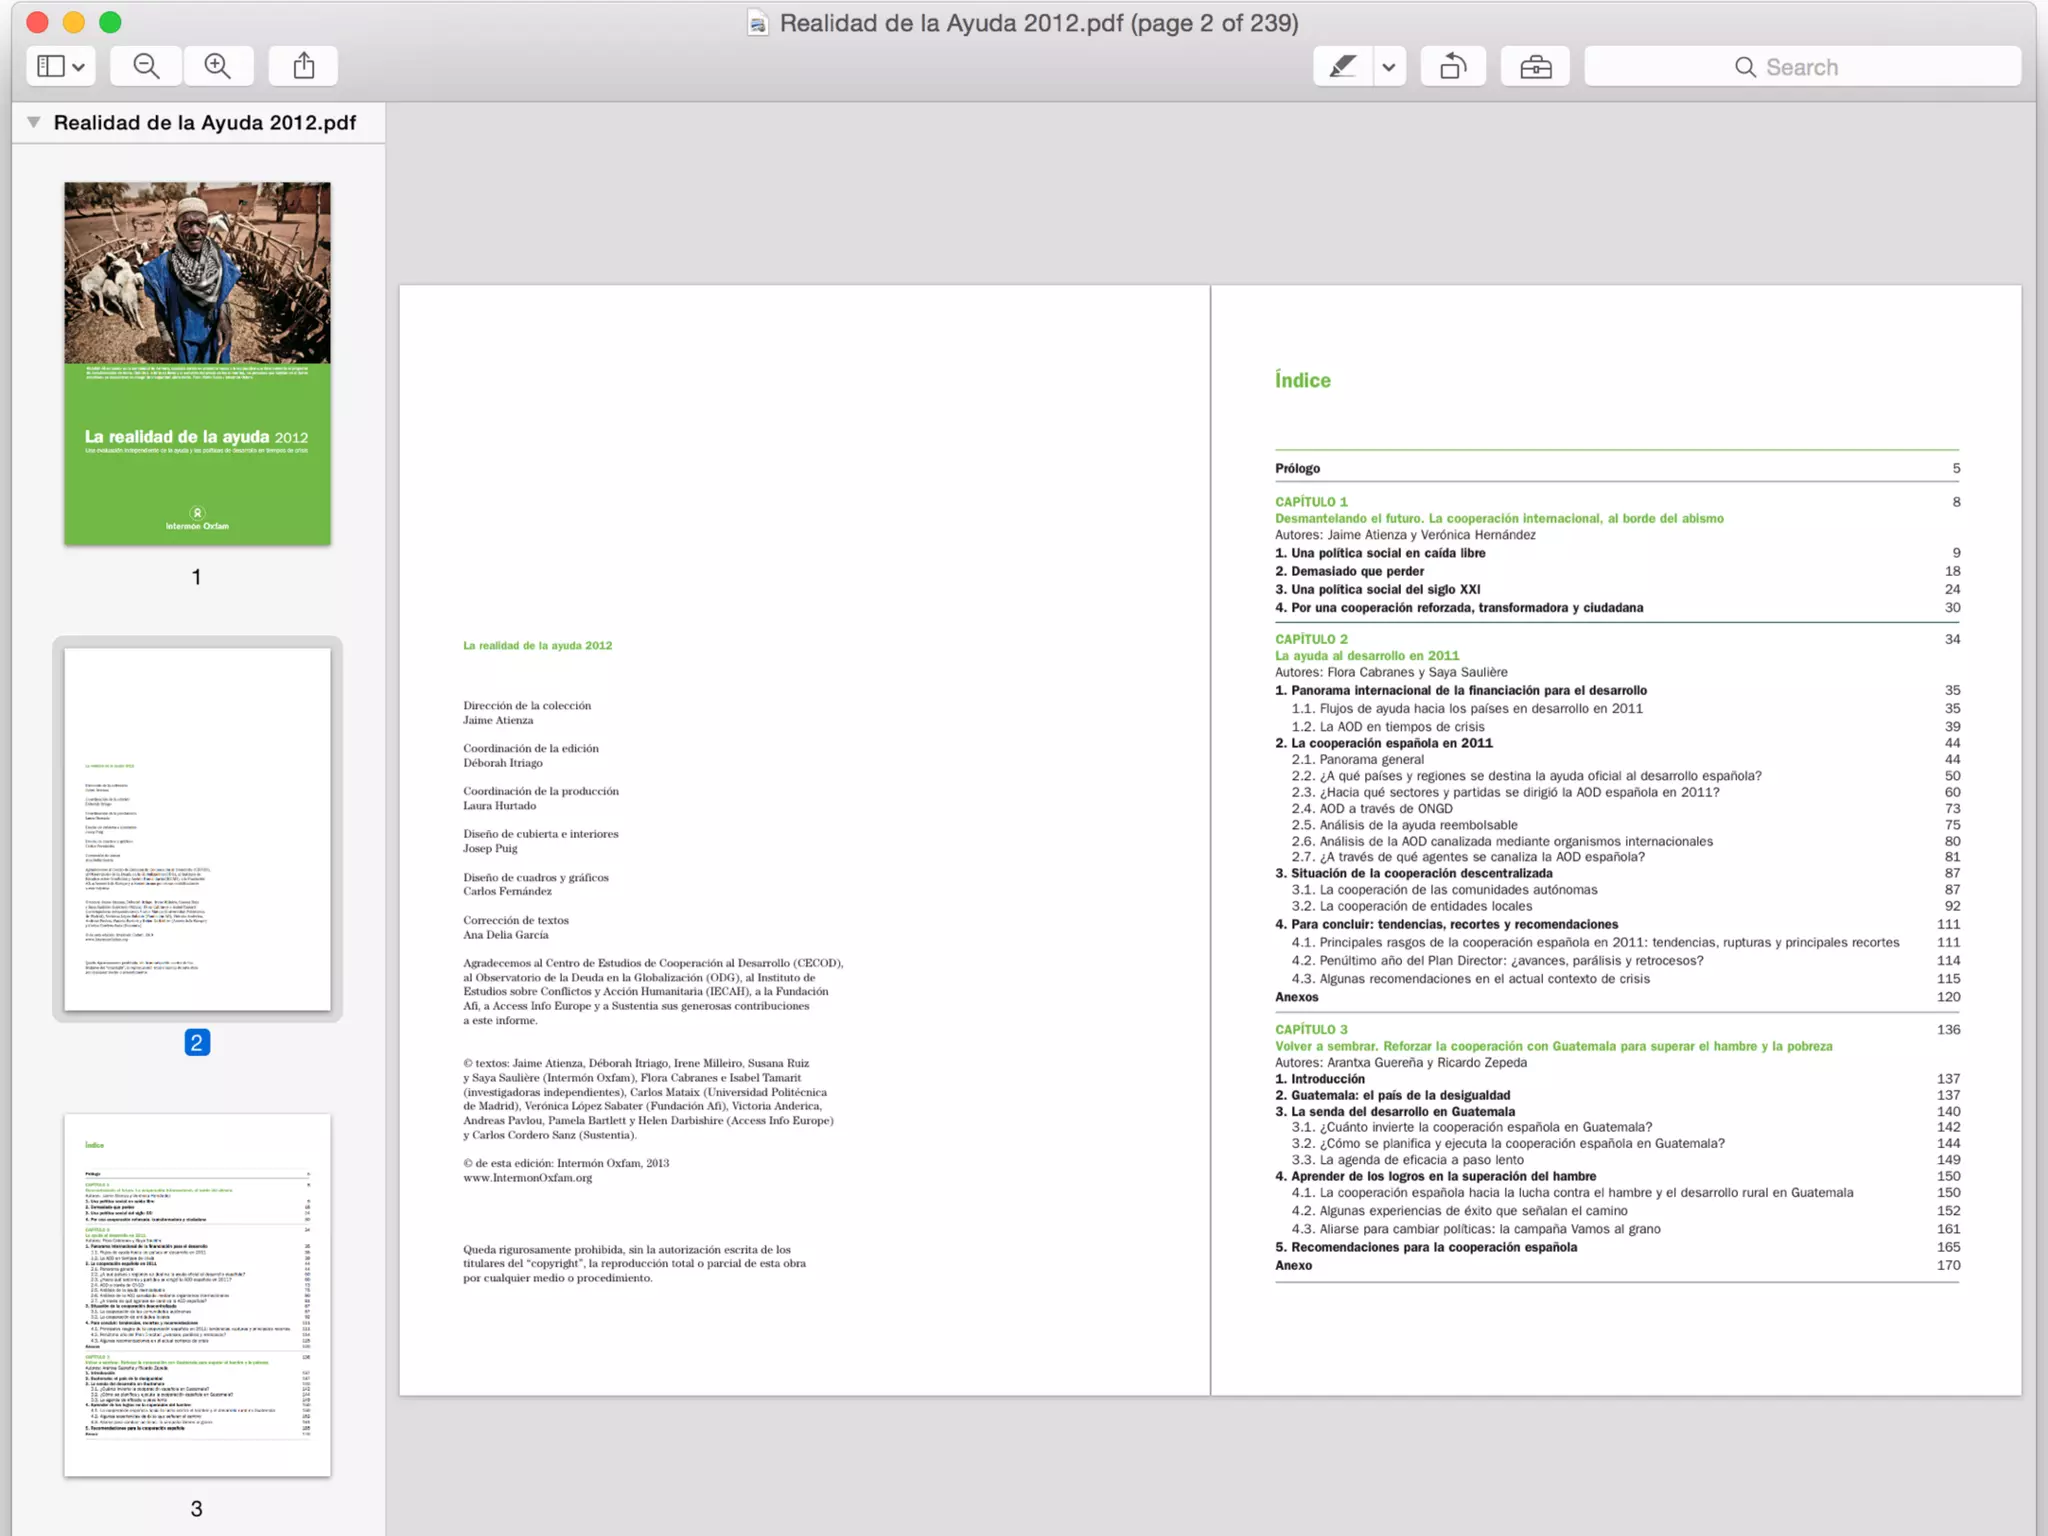Click the rotate page icon
This screenshot has width=2048, height=1536.
coord(1452,67)
